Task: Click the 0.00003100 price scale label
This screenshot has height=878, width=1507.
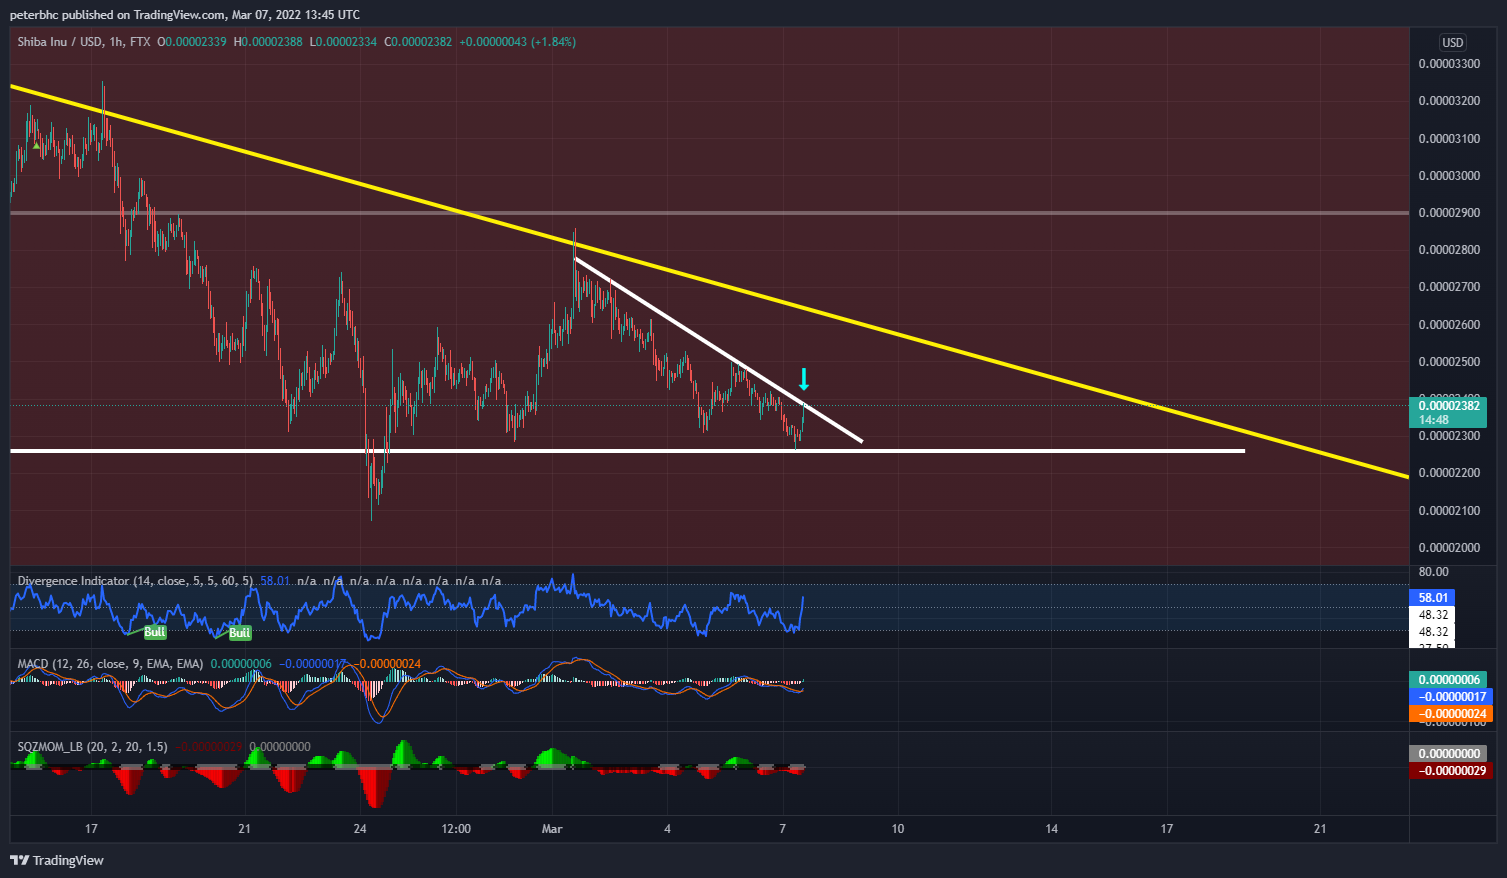Action: [x=1449, y=139]
